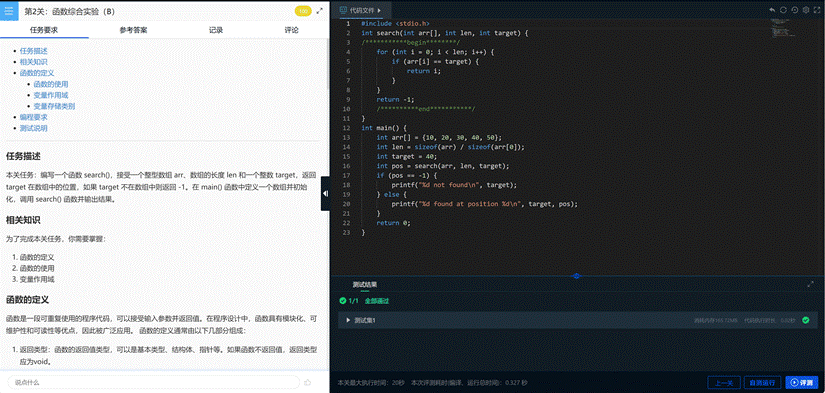Viewport: 825px width, 393px height.
Task: Click the 自测运行 button
Action: point(762,382)
